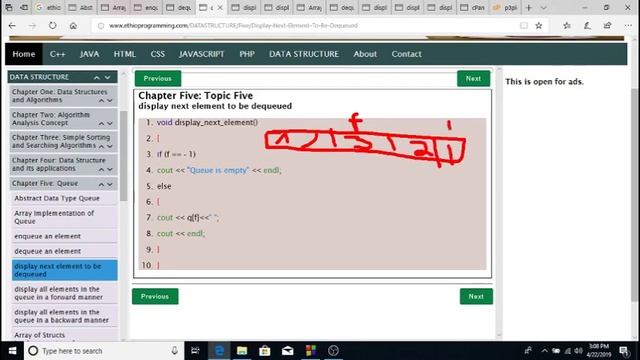Open the tabs you've set aside icon
Viewport: 640px width, 360px height.
click(9, 7)
